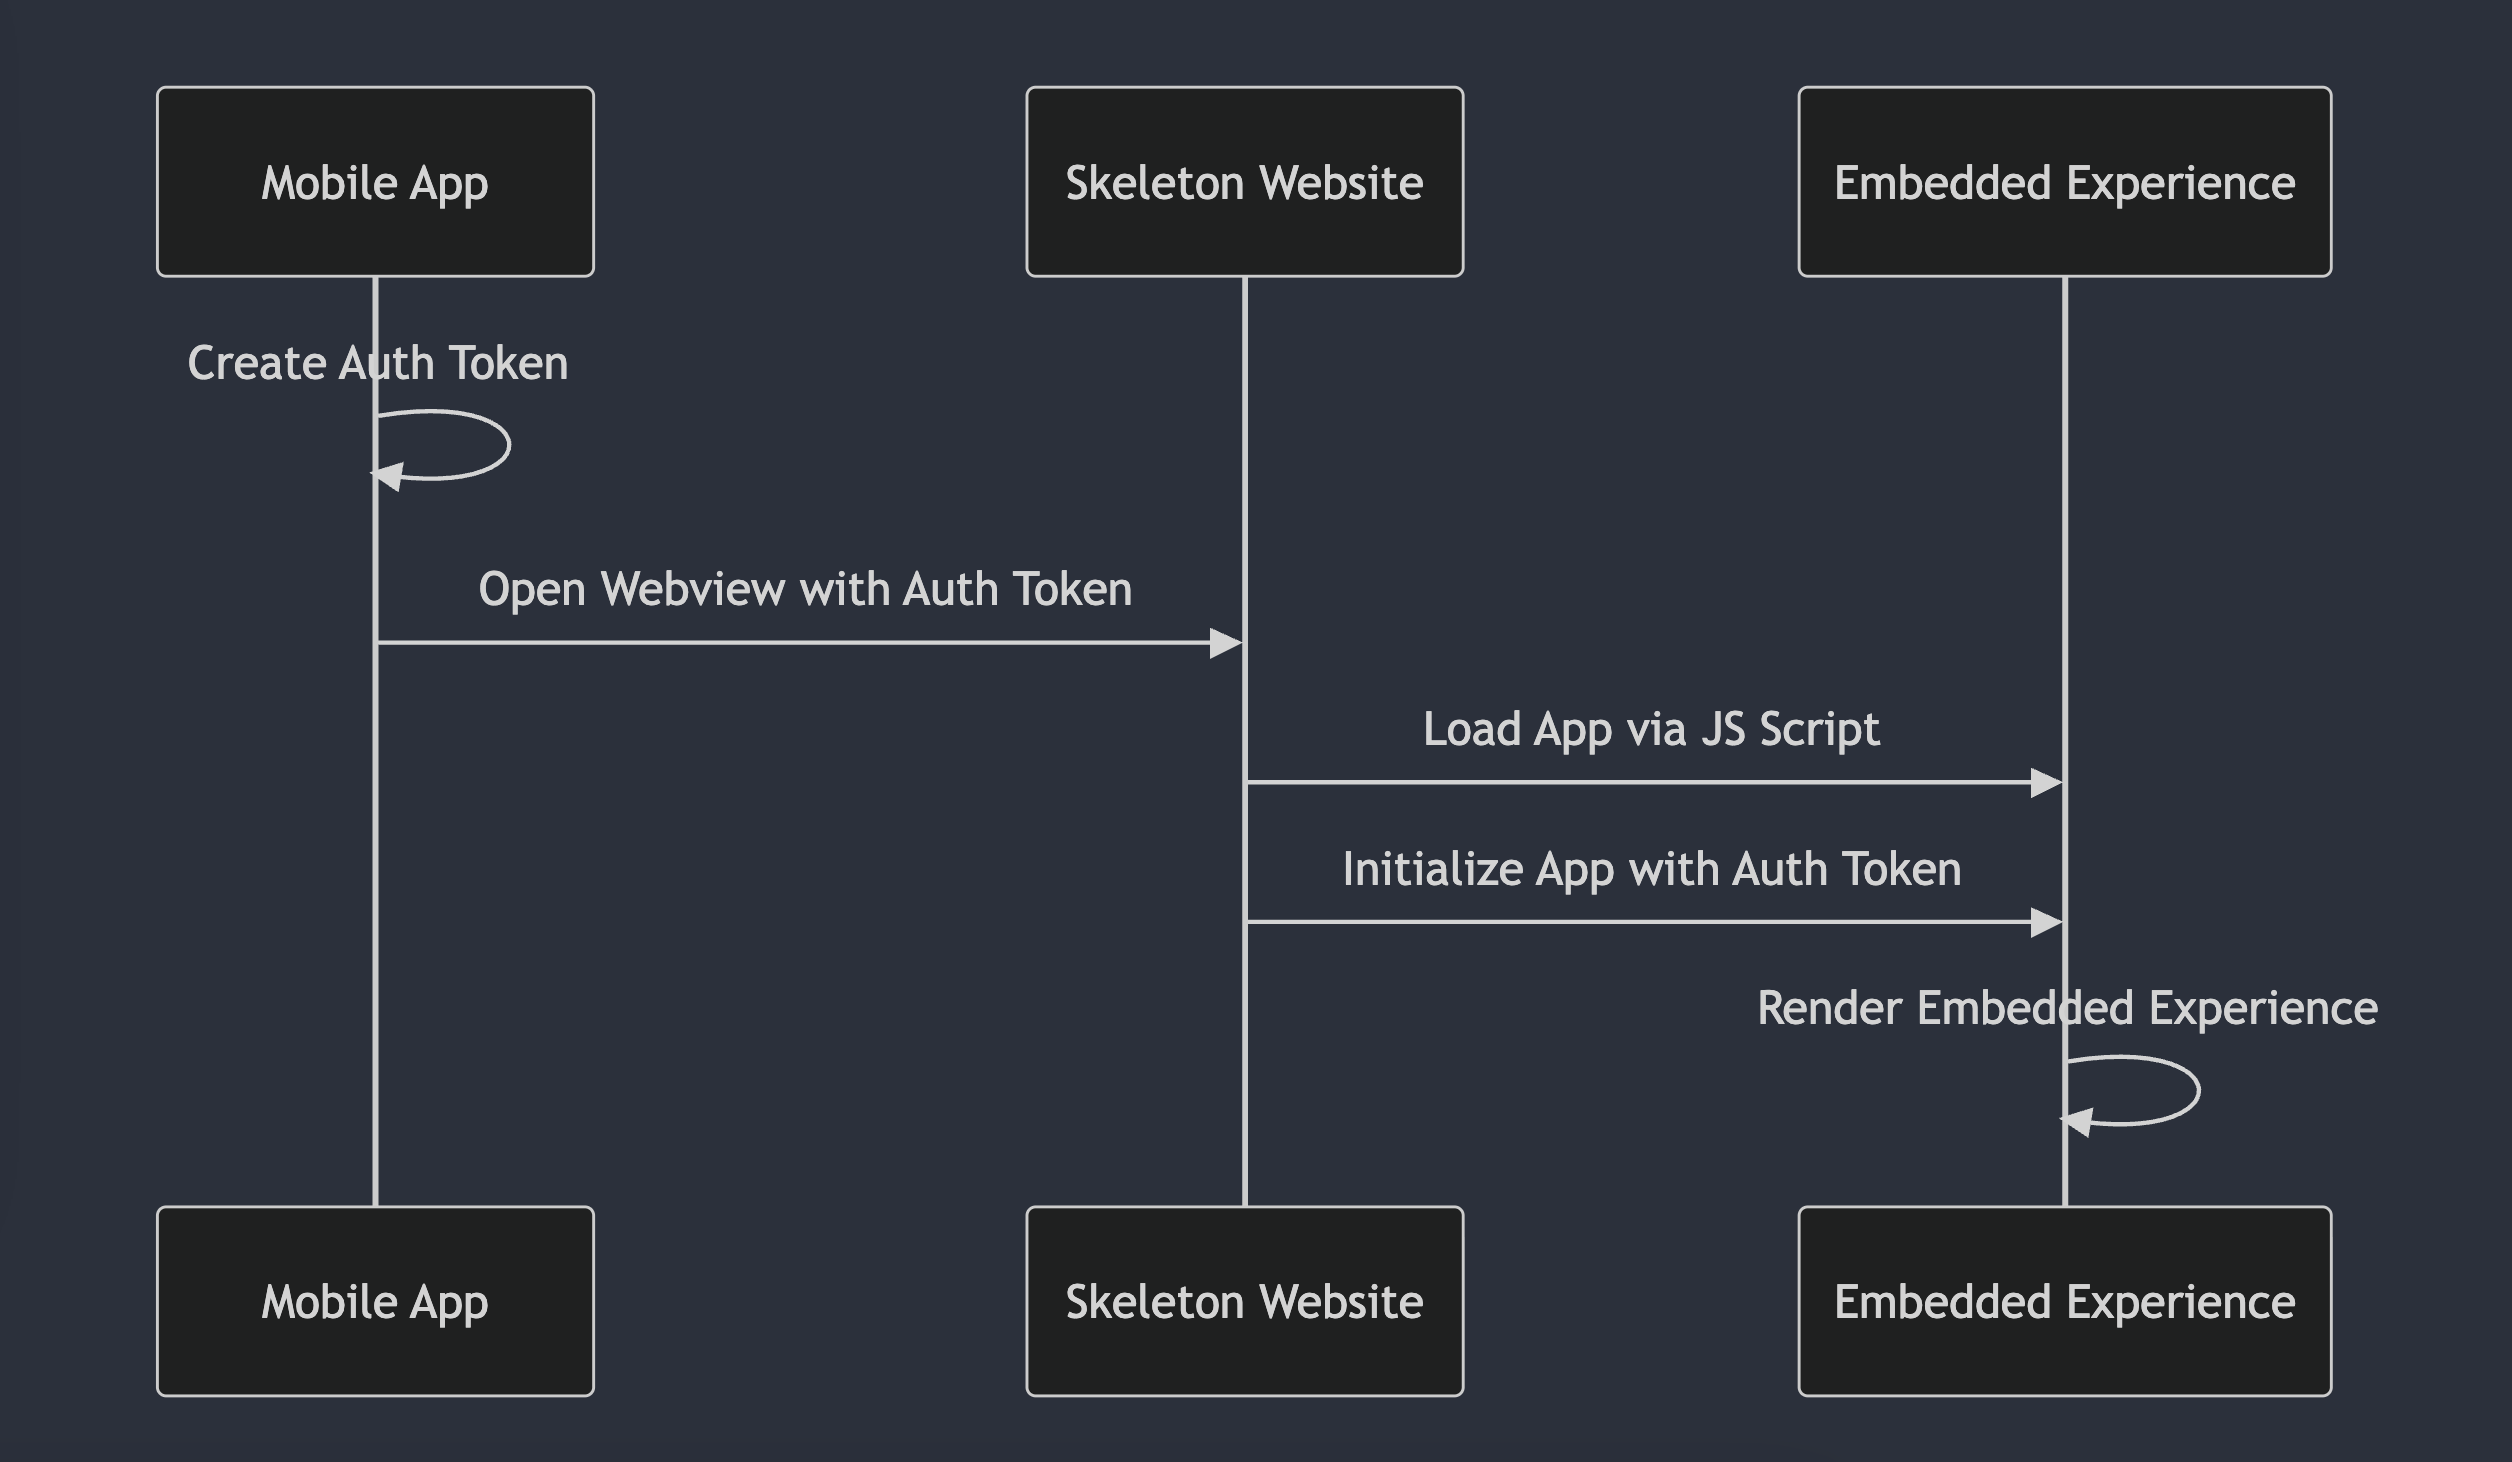Click the top Embedded Experience participant box

2064,182
